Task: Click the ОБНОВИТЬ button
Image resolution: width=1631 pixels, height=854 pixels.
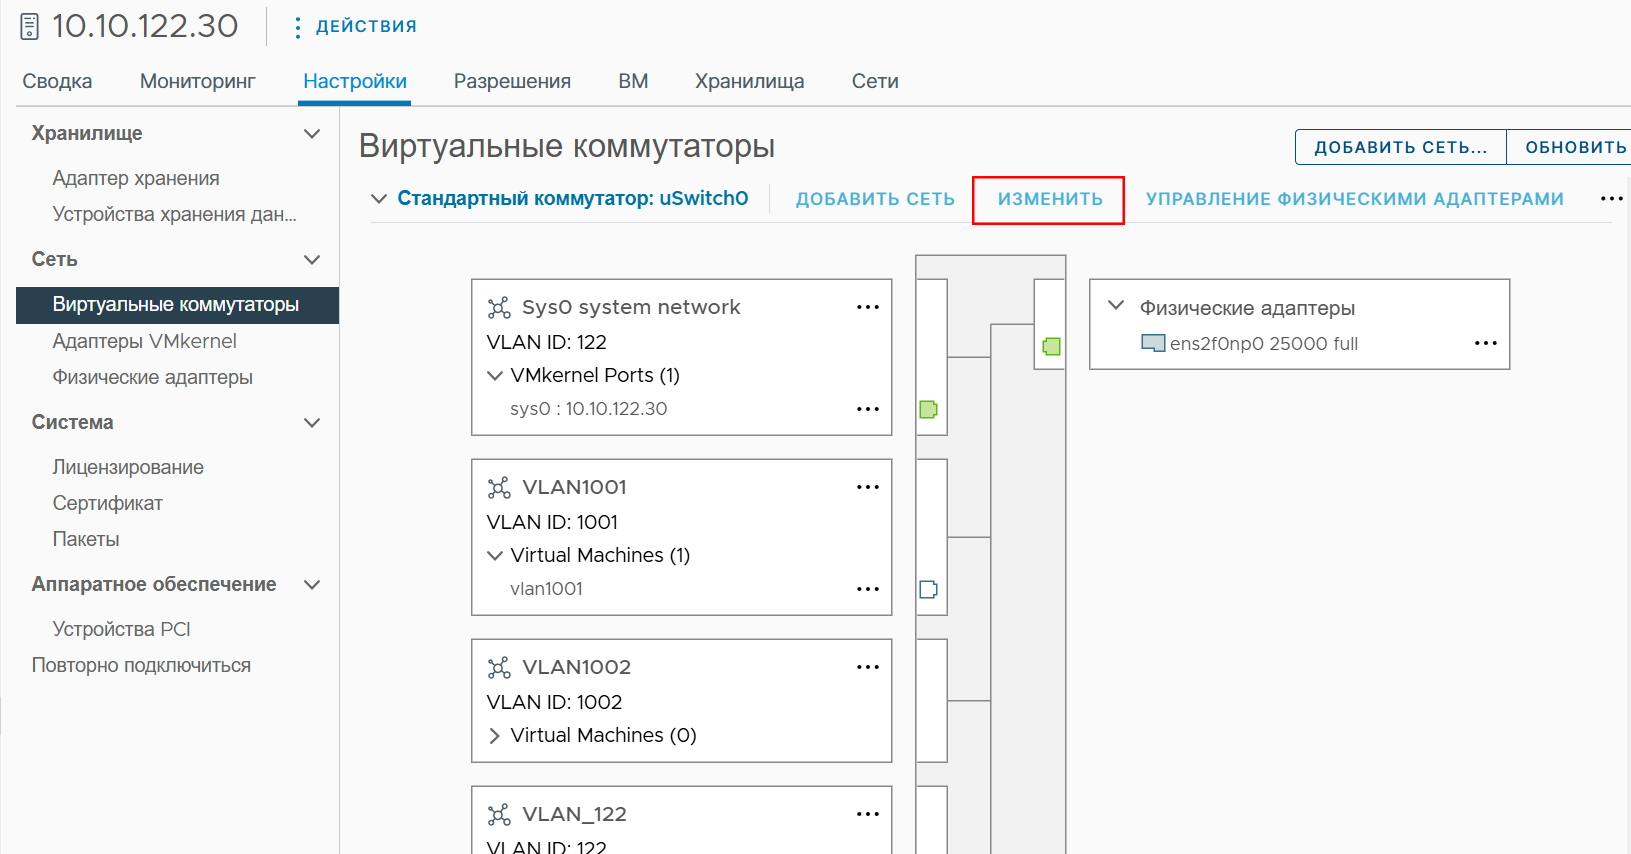Action: pyautogui.click(x=1570, y=147)
